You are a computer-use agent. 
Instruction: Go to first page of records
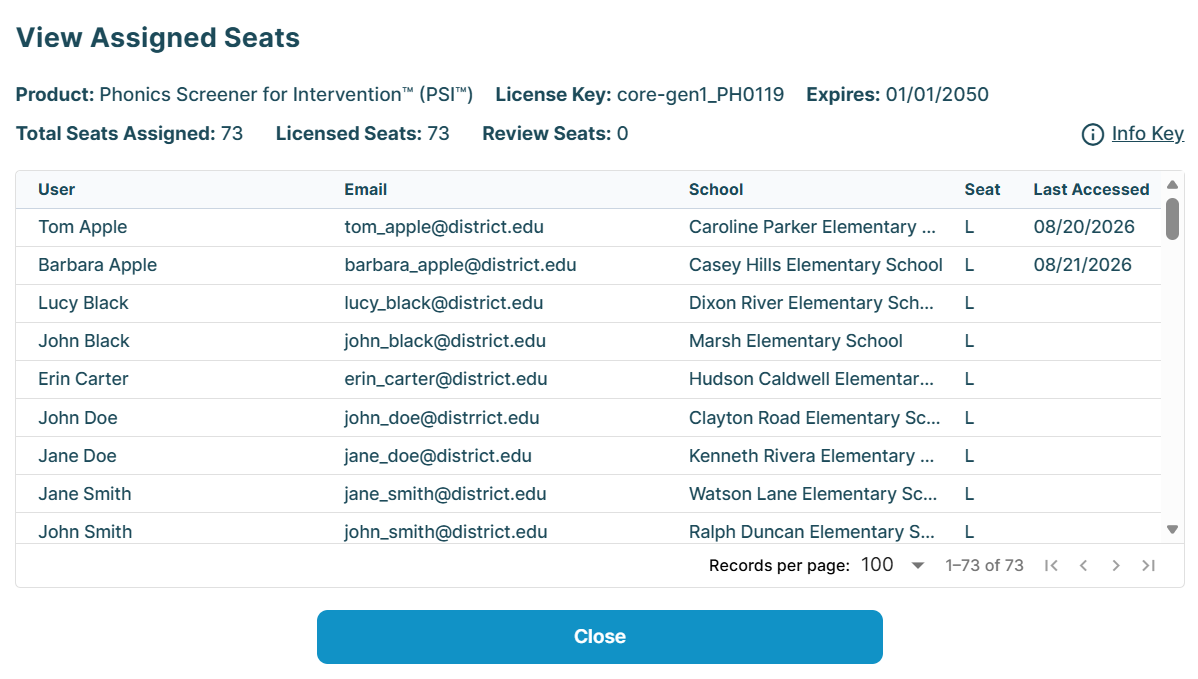tap(1051, 565)
